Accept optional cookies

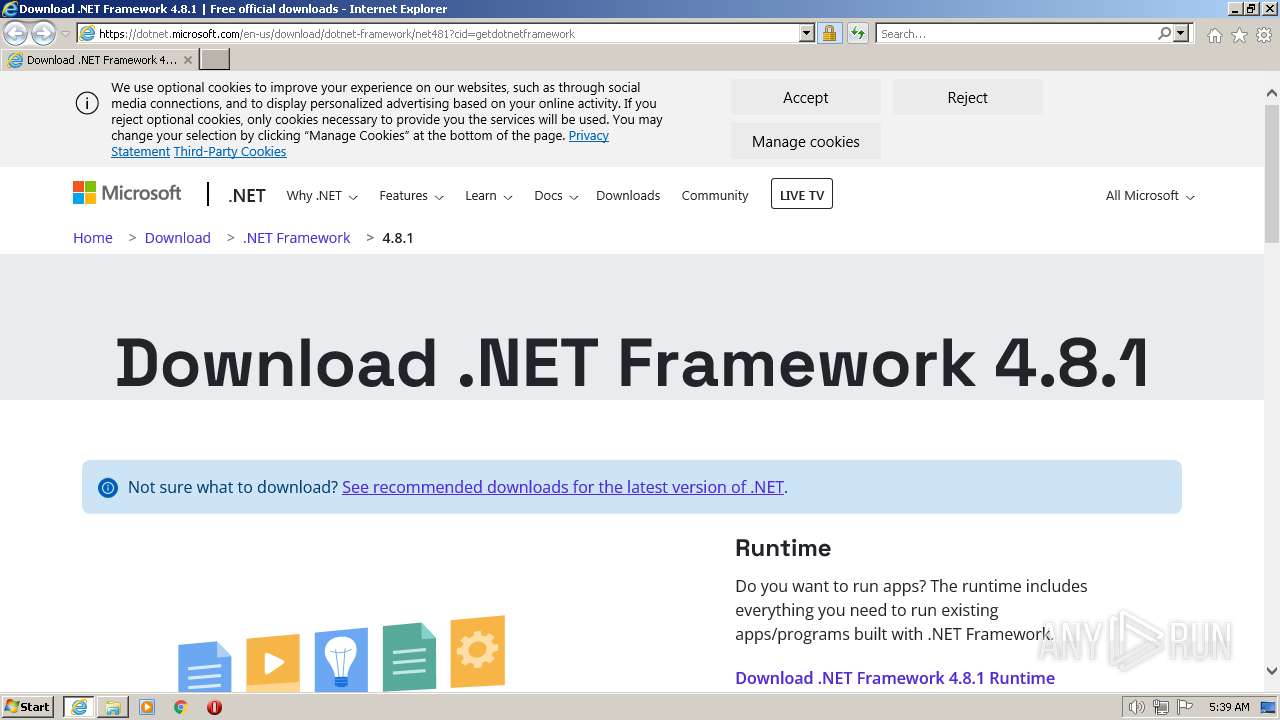point(805,98)
